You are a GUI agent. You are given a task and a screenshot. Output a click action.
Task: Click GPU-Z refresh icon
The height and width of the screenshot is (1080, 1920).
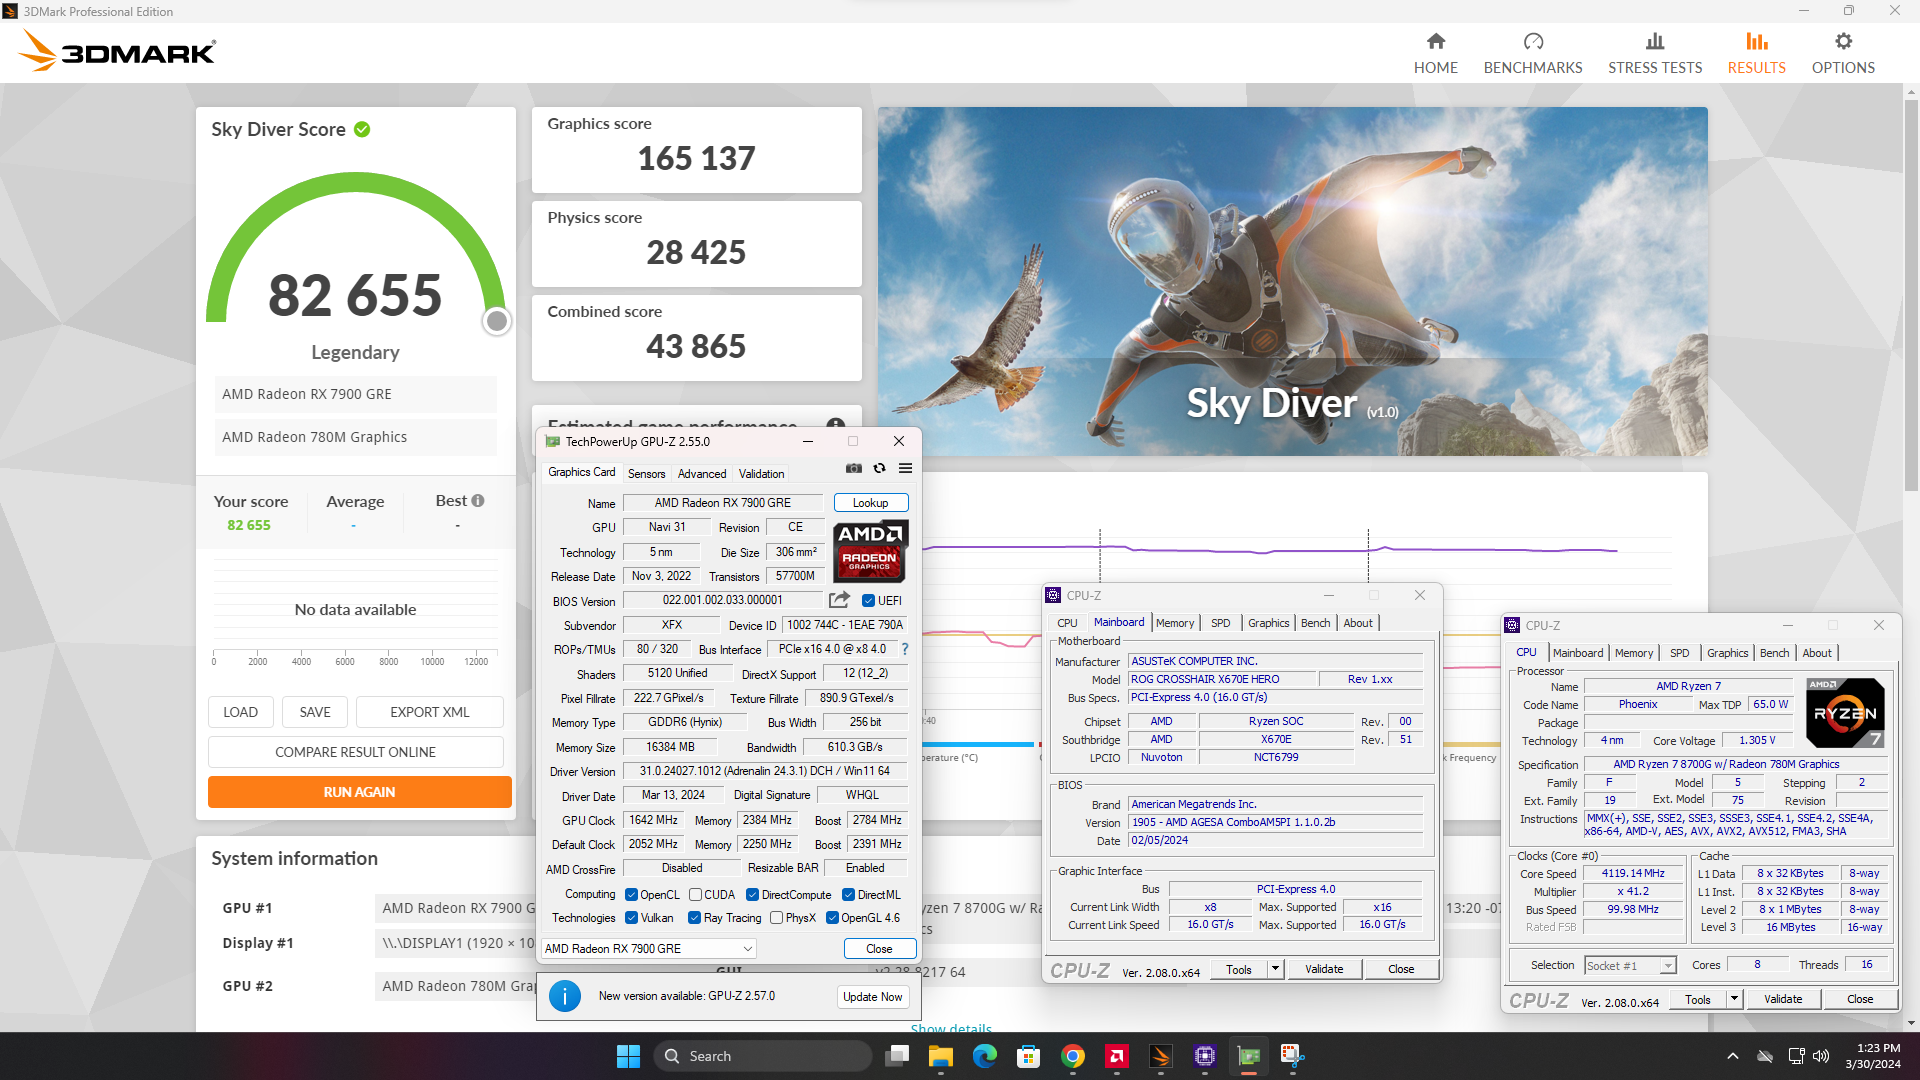click(879, 469)
